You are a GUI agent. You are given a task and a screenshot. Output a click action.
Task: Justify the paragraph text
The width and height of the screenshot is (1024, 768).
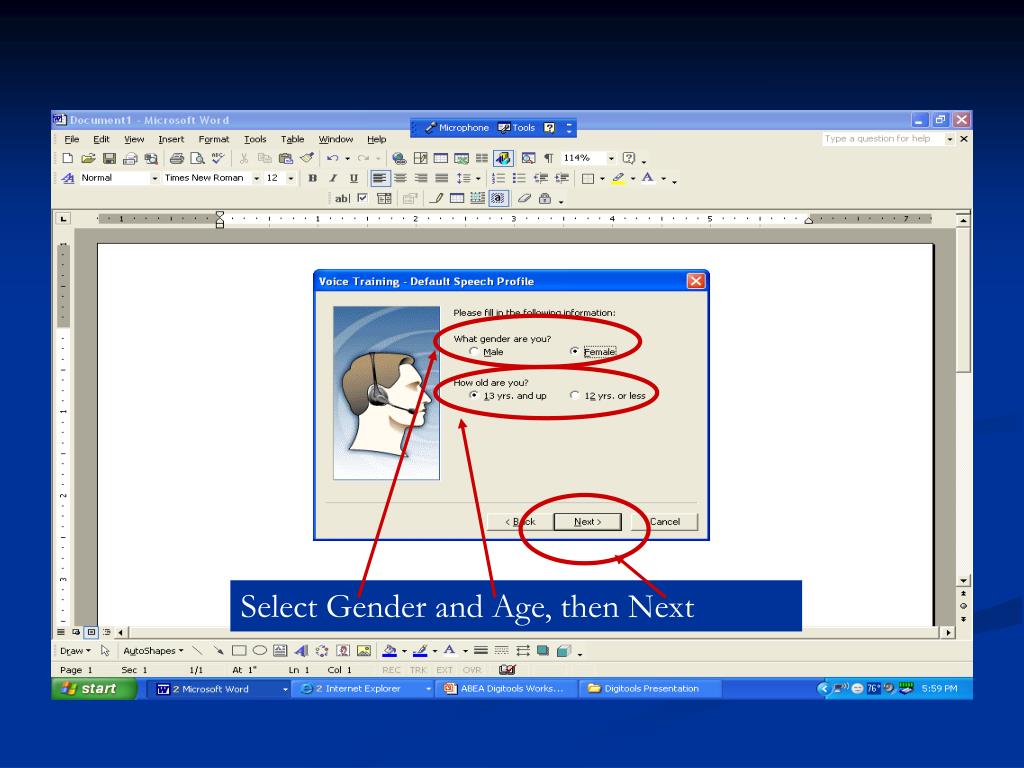[x=442, y=178]
